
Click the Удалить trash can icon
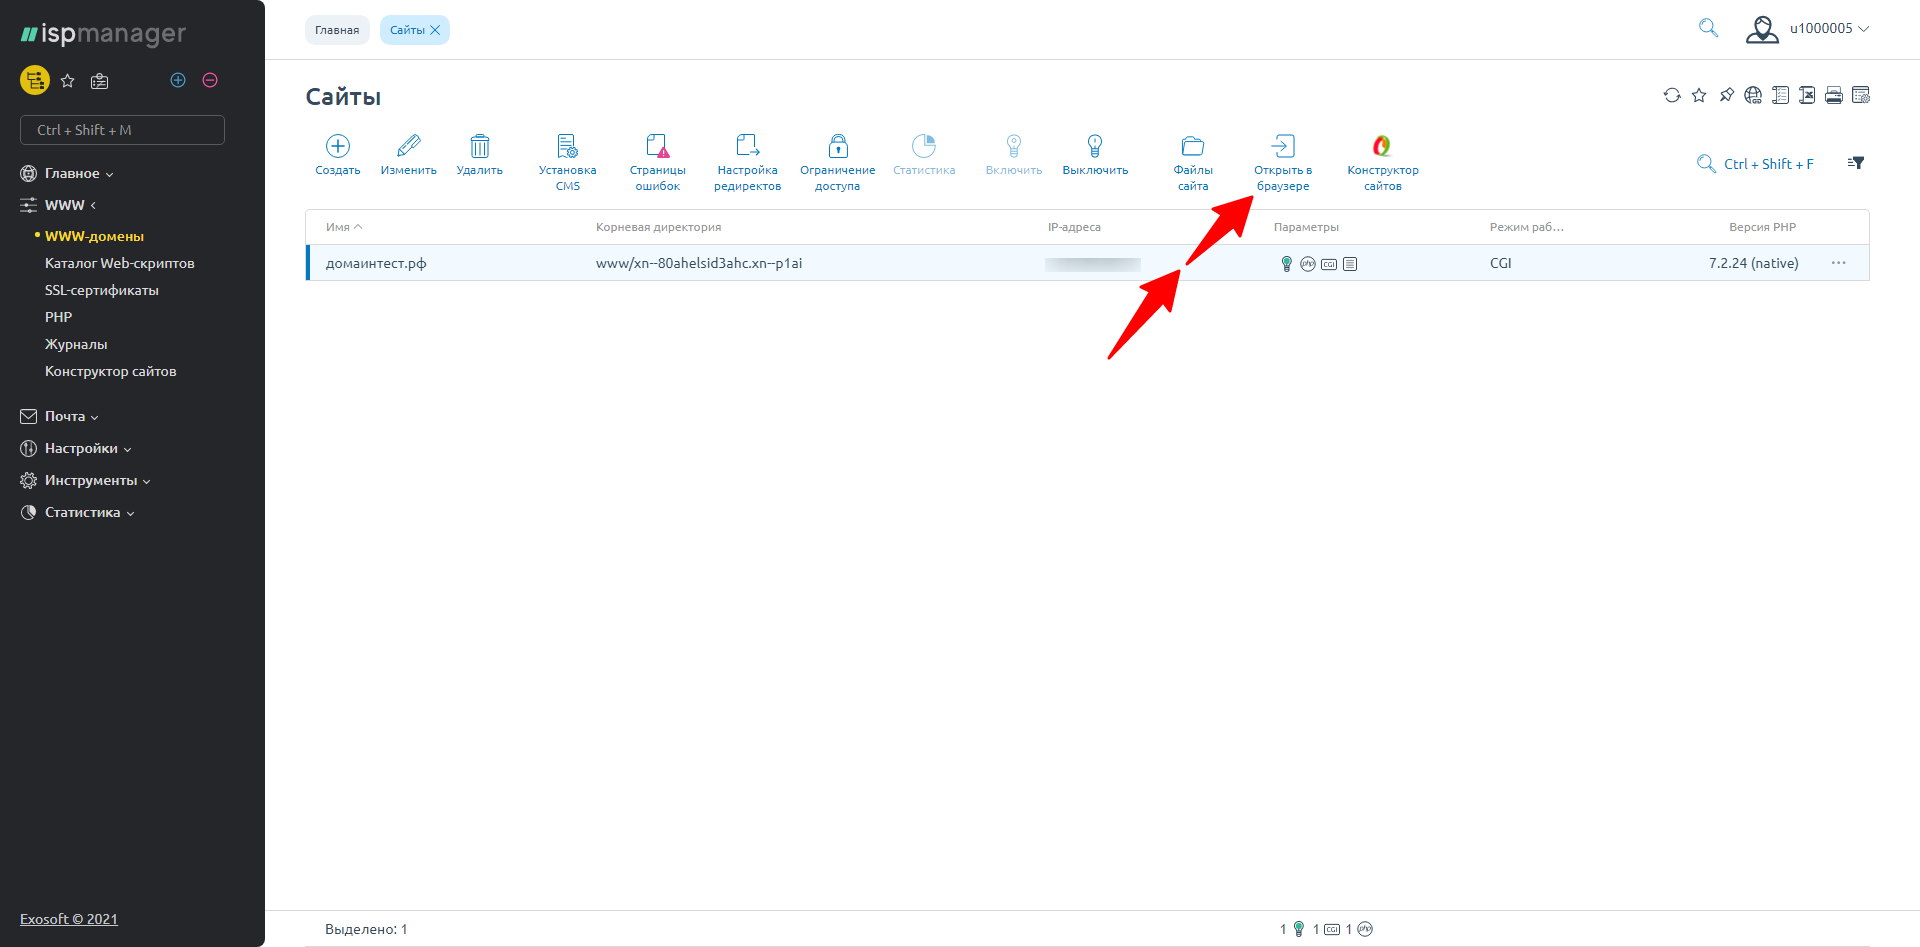point(480,147)
